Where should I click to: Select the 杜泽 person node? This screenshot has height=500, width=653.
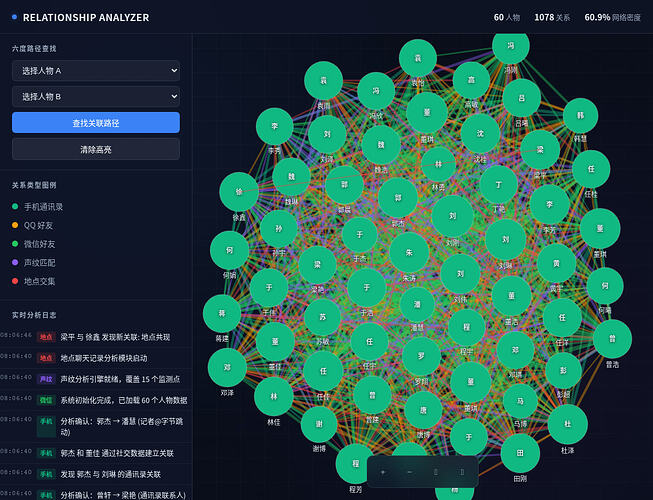pos(568,424)
